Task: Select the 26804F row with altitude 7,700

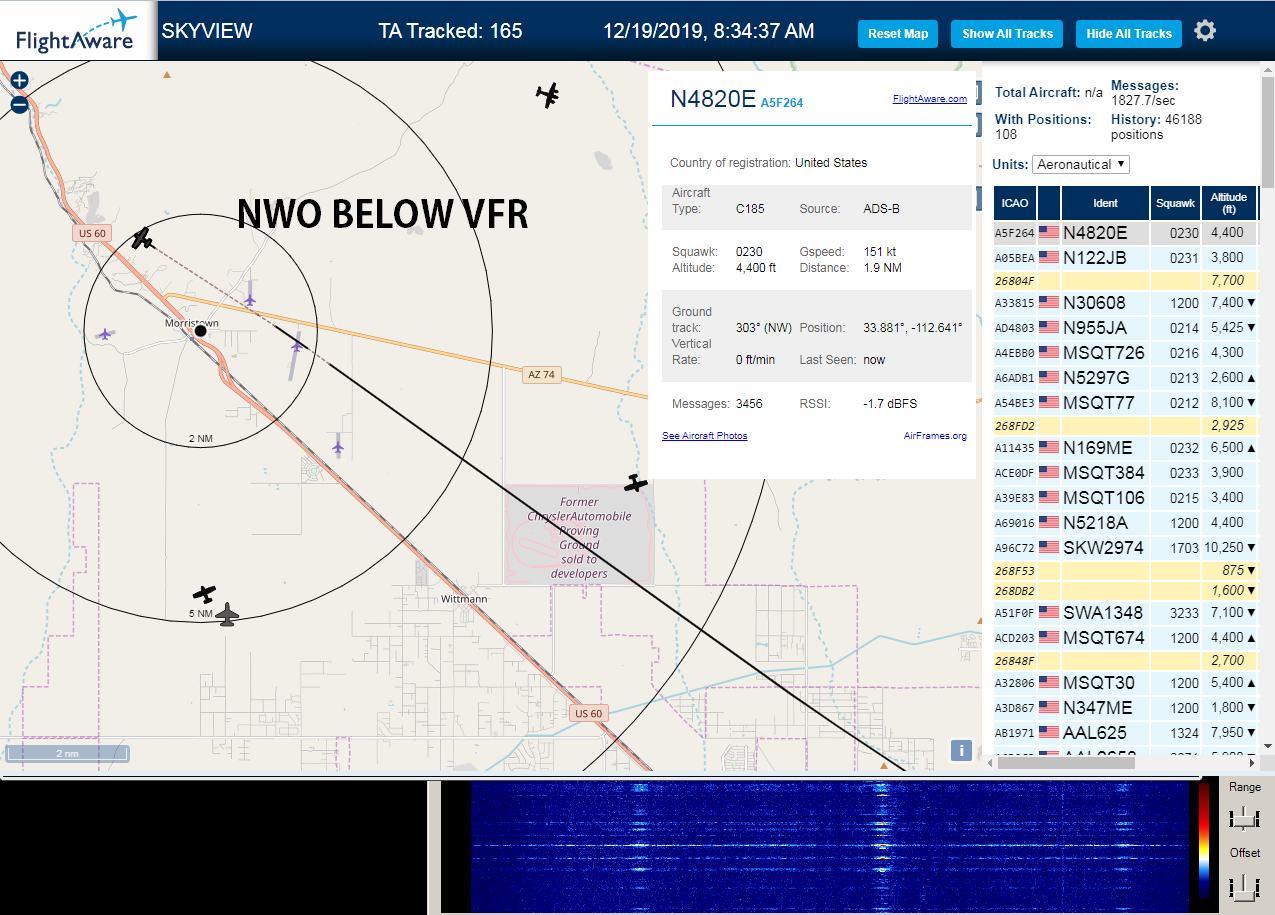Action: coord(1125,281)
